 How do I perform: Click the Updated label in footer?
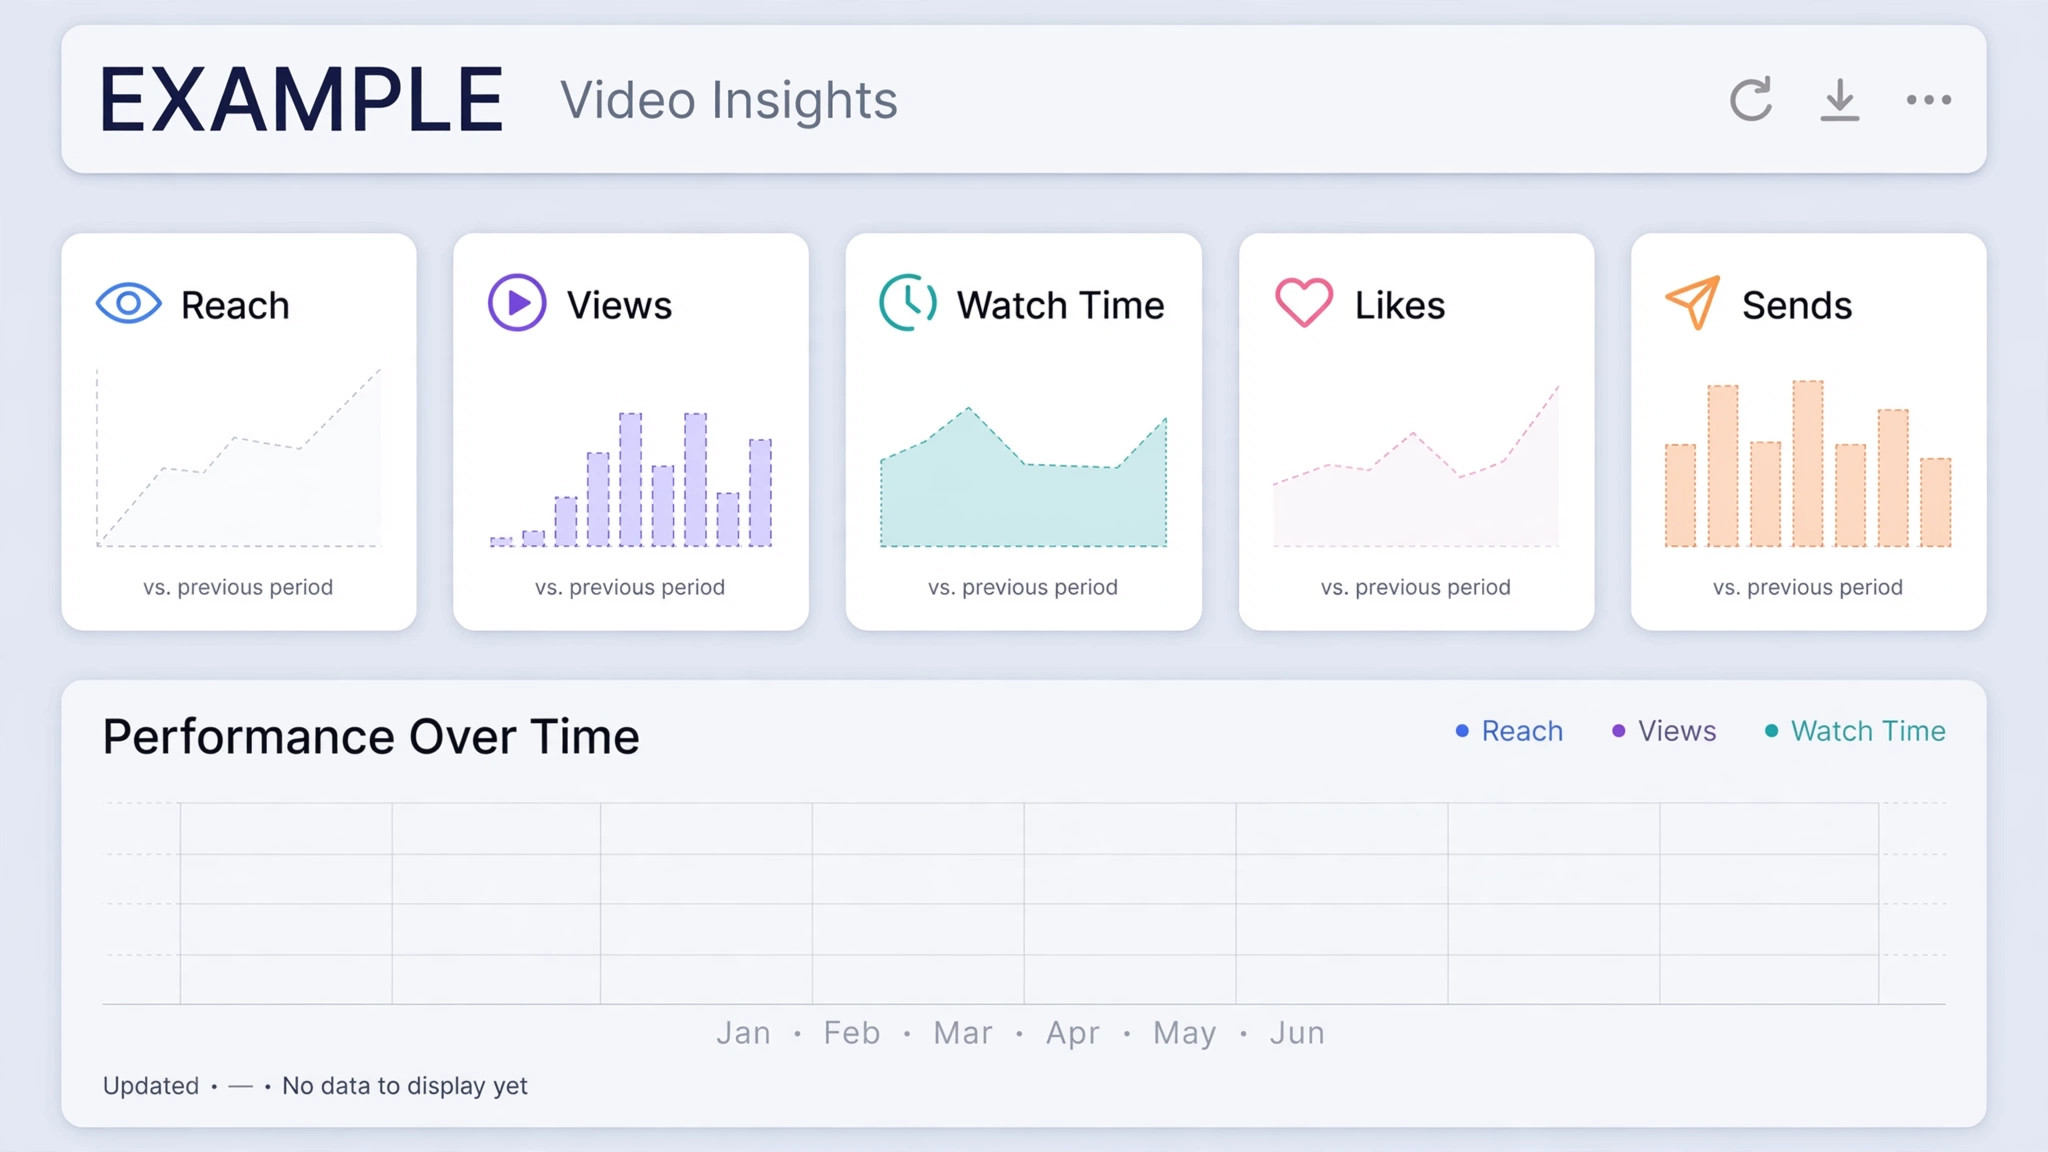pyautogui.click(x=151, y=1086)
